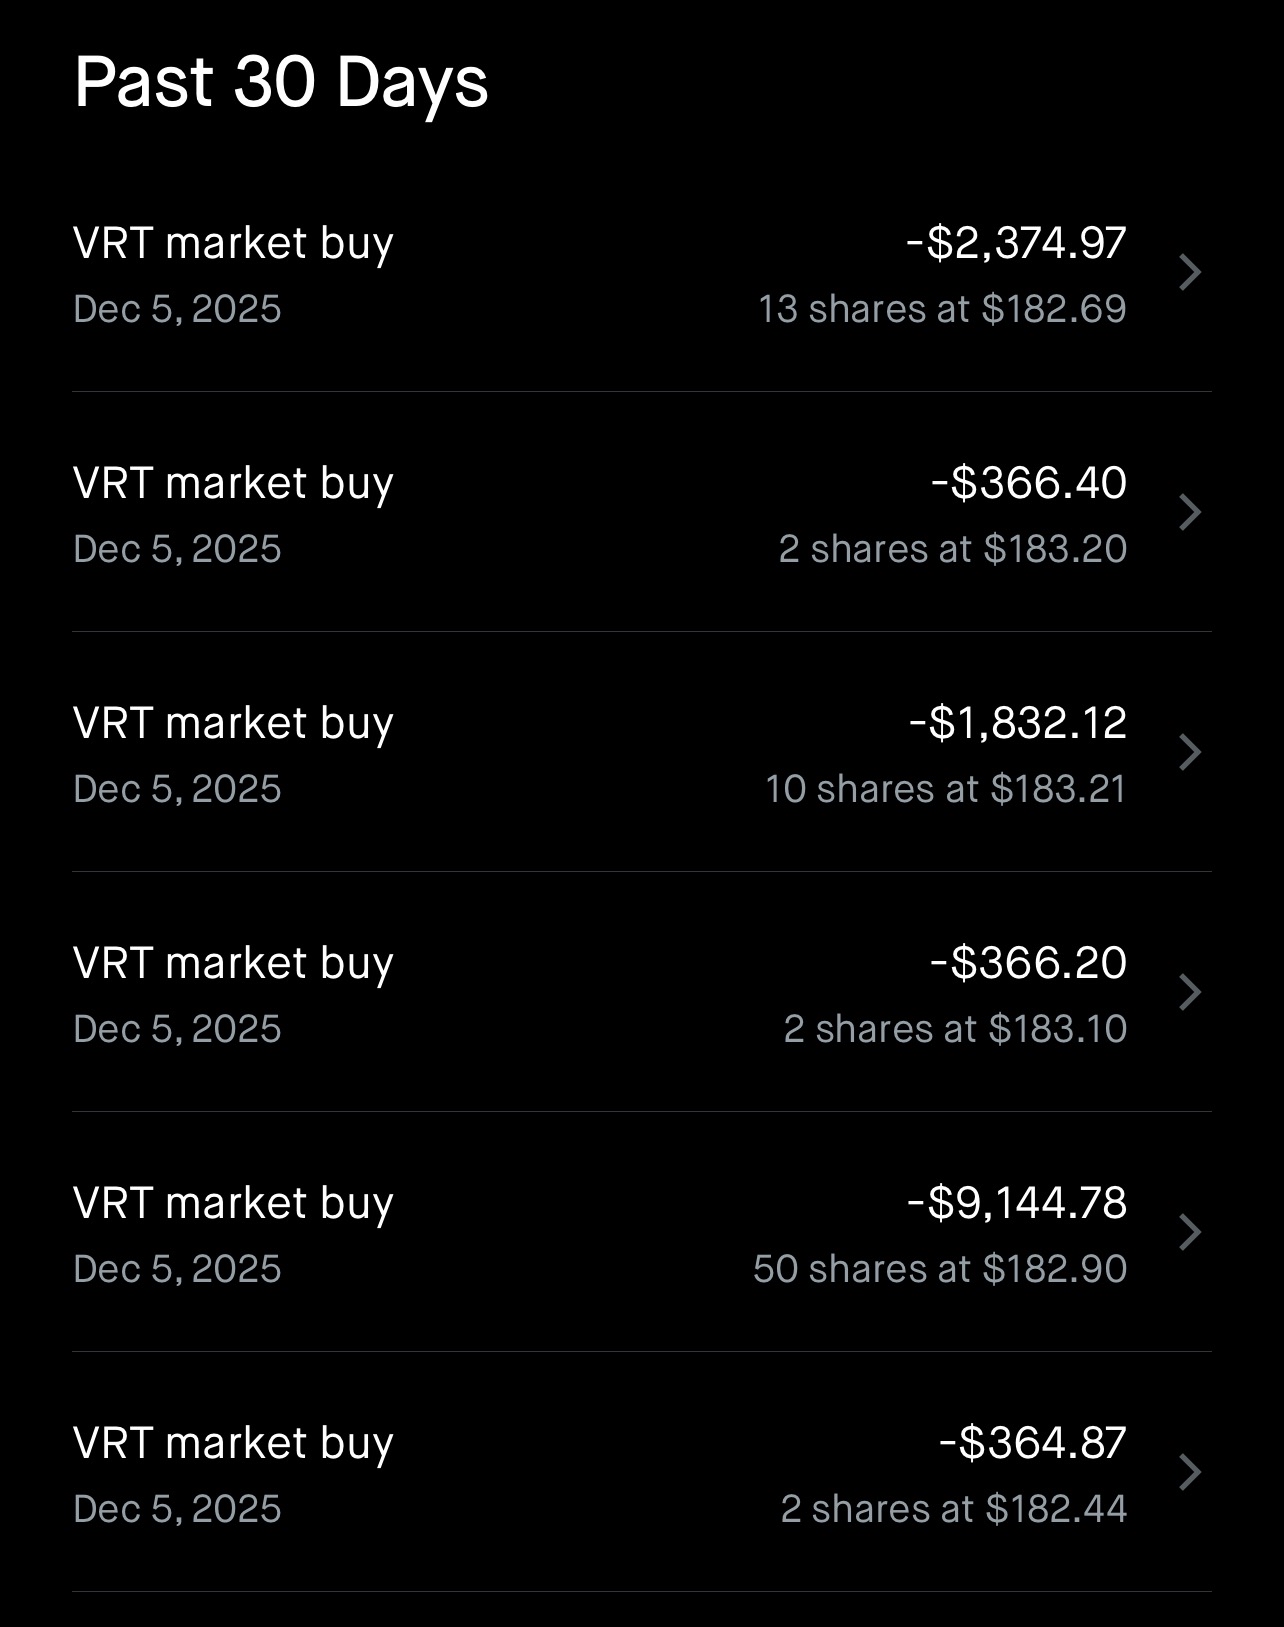1284x1627 pixels.
Task: Select '10 shares at $183.21' detail text
Action: pos(946,789)
